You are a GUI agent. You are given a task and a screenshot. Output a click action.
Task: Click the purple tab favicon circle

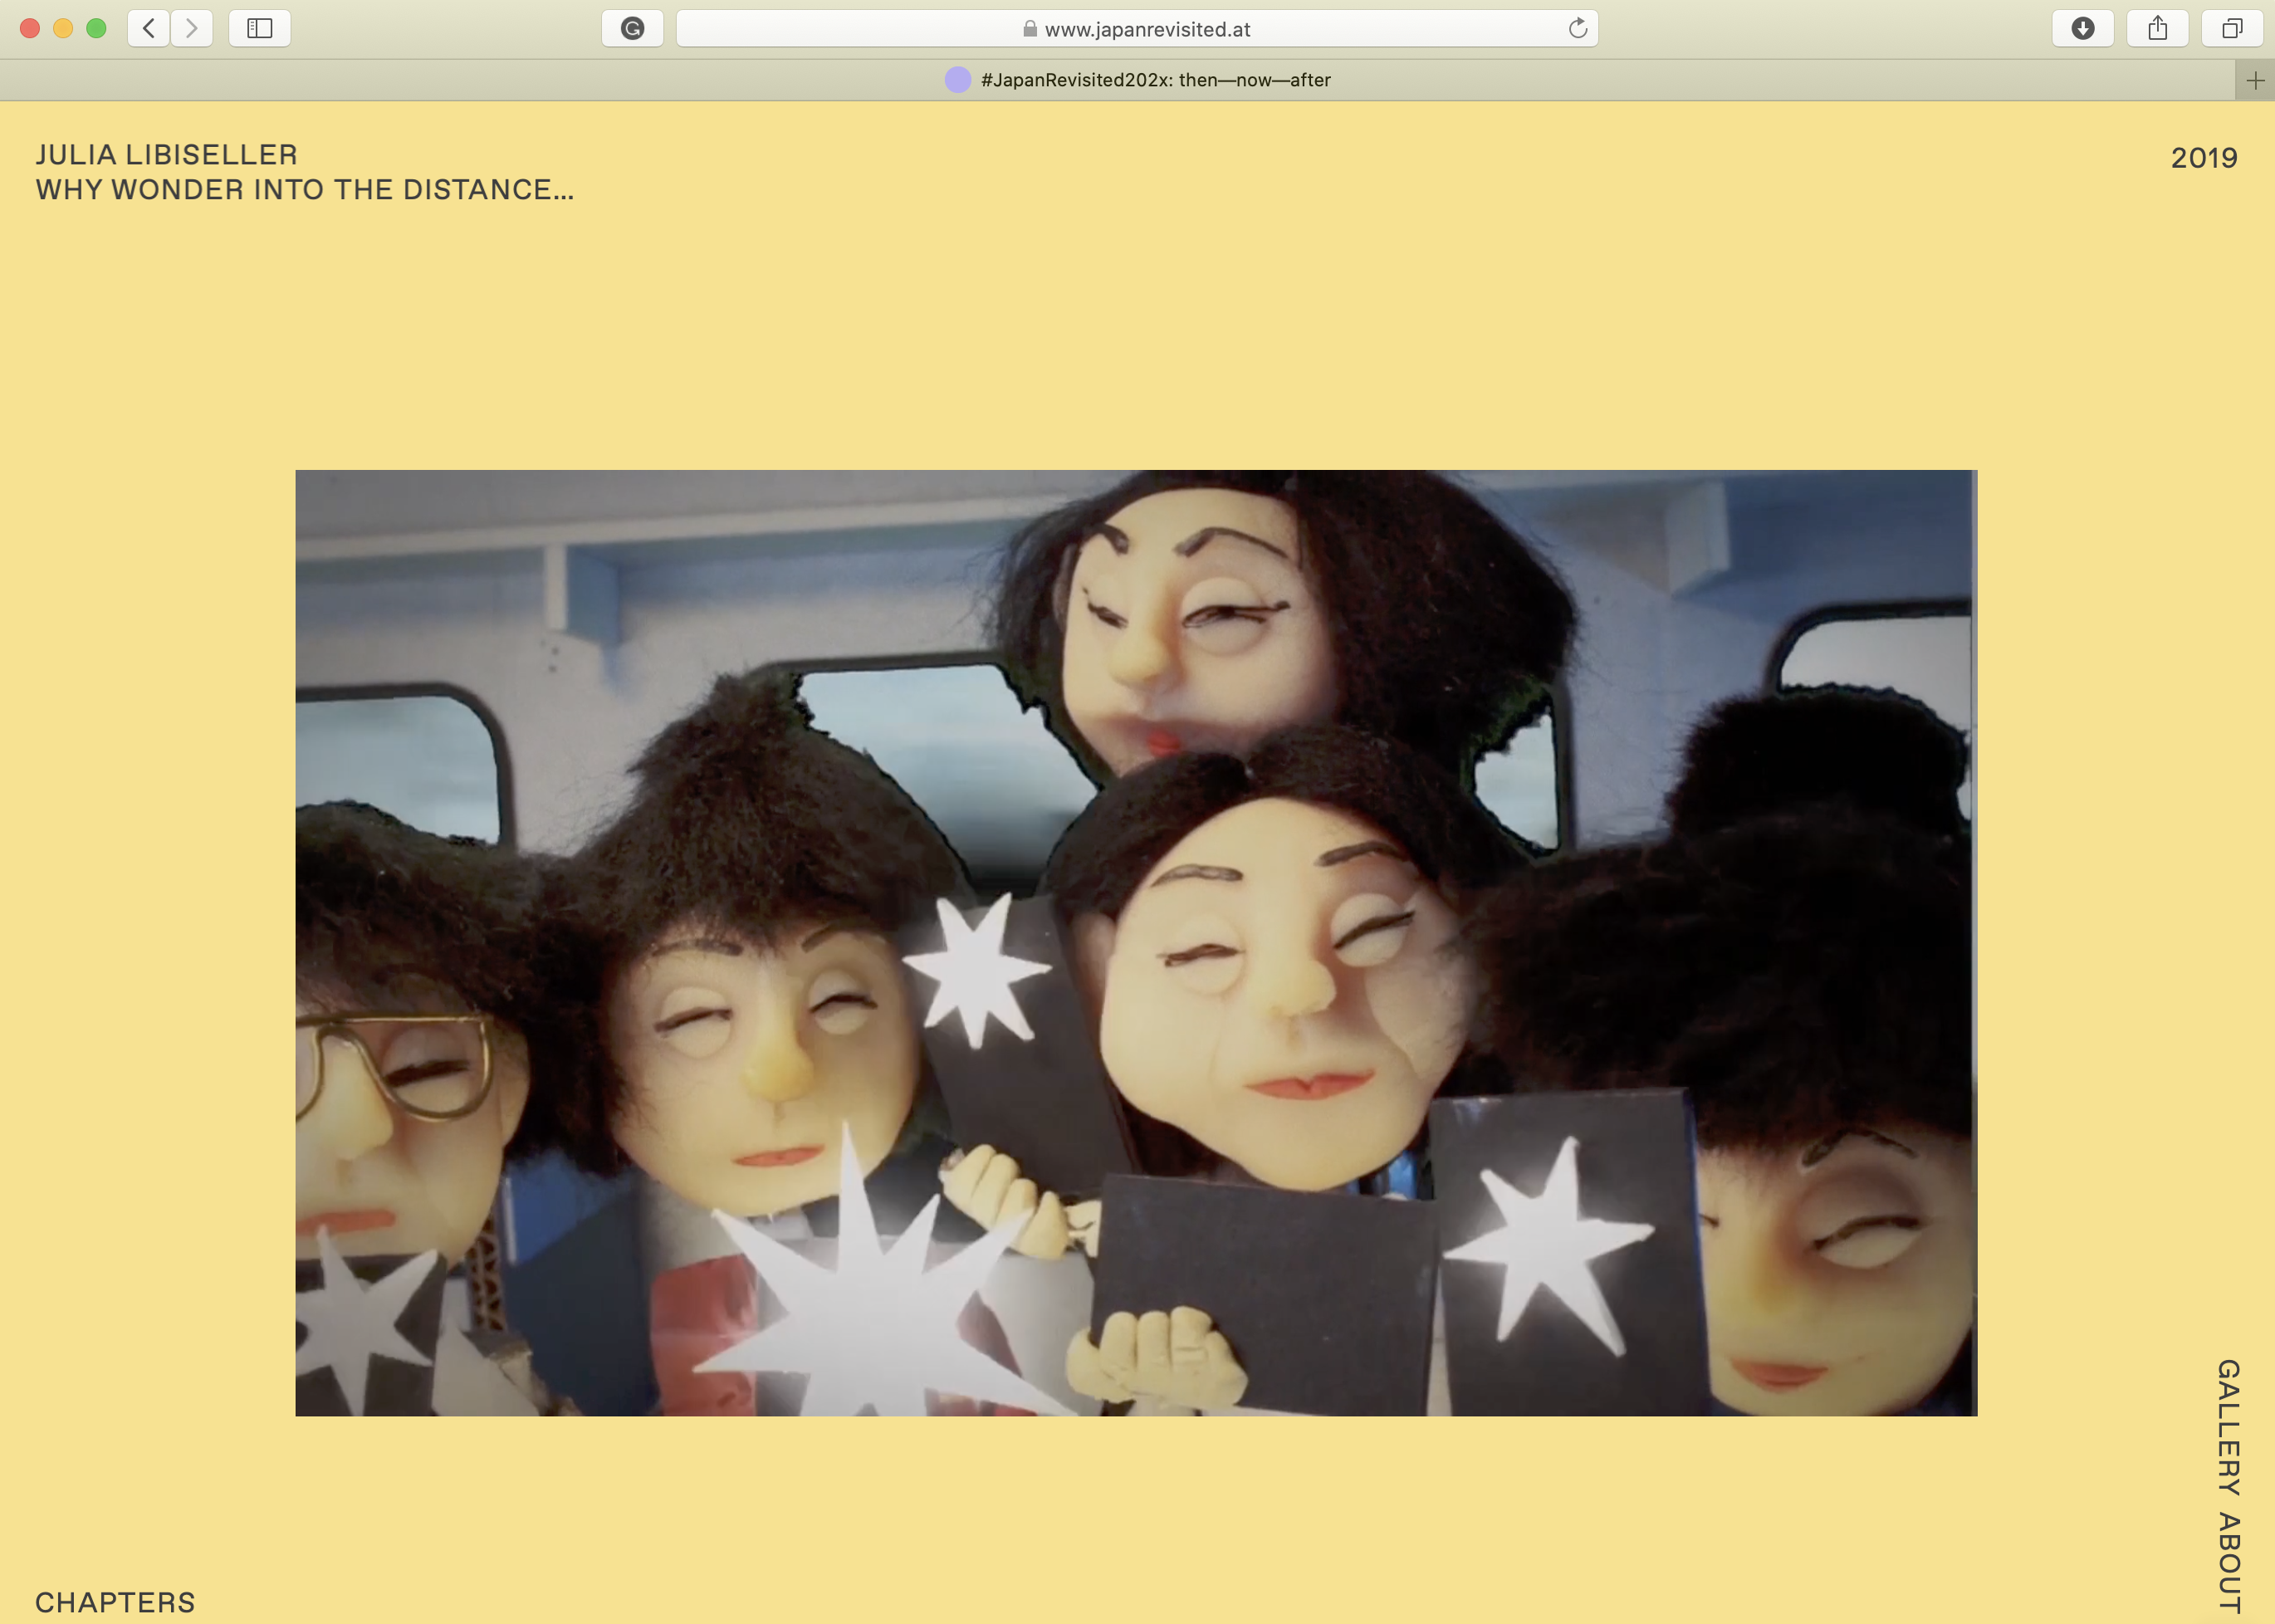click(957, 80)
